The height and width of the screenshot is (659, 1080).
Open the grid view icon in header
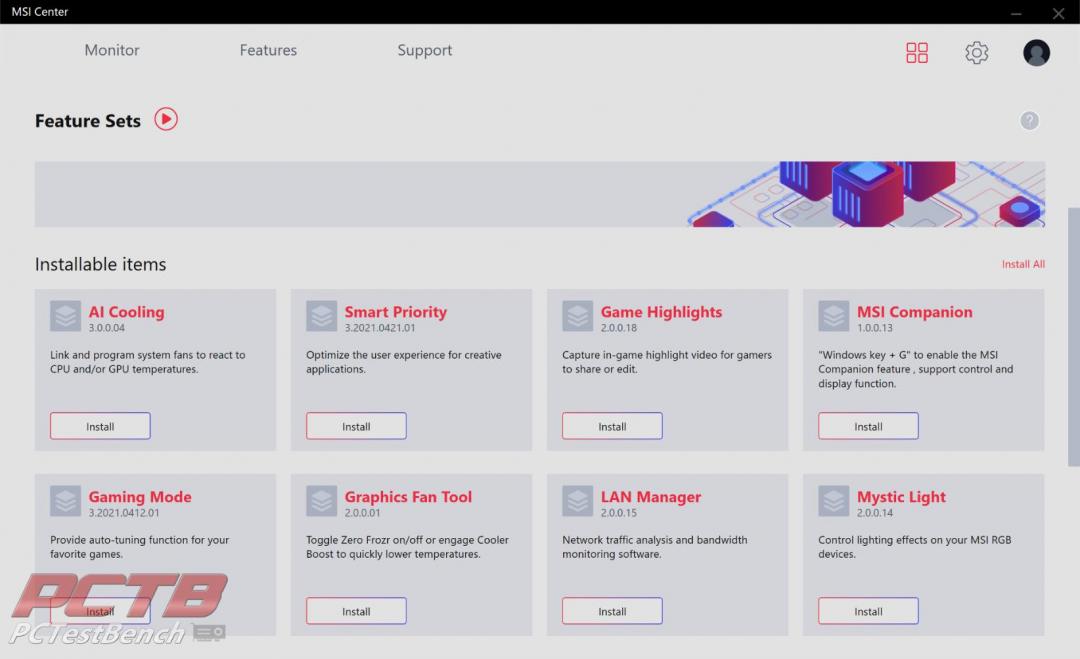917,52
